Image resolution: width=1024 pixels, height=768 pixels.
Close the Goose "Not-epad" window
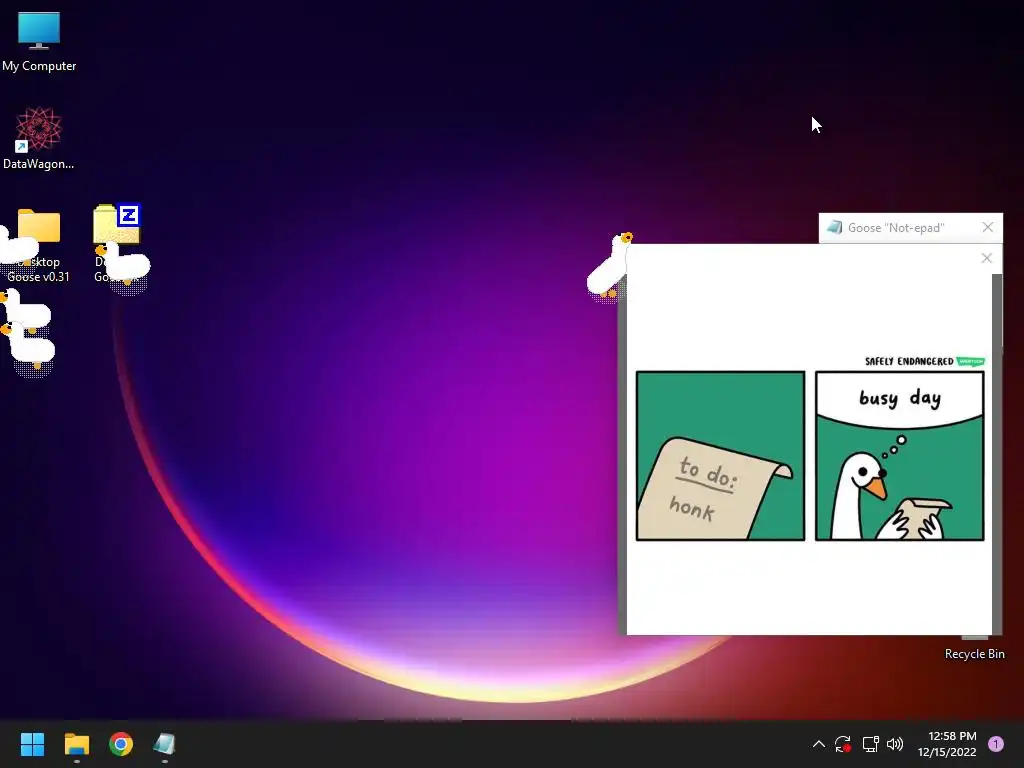coord(987,227)
